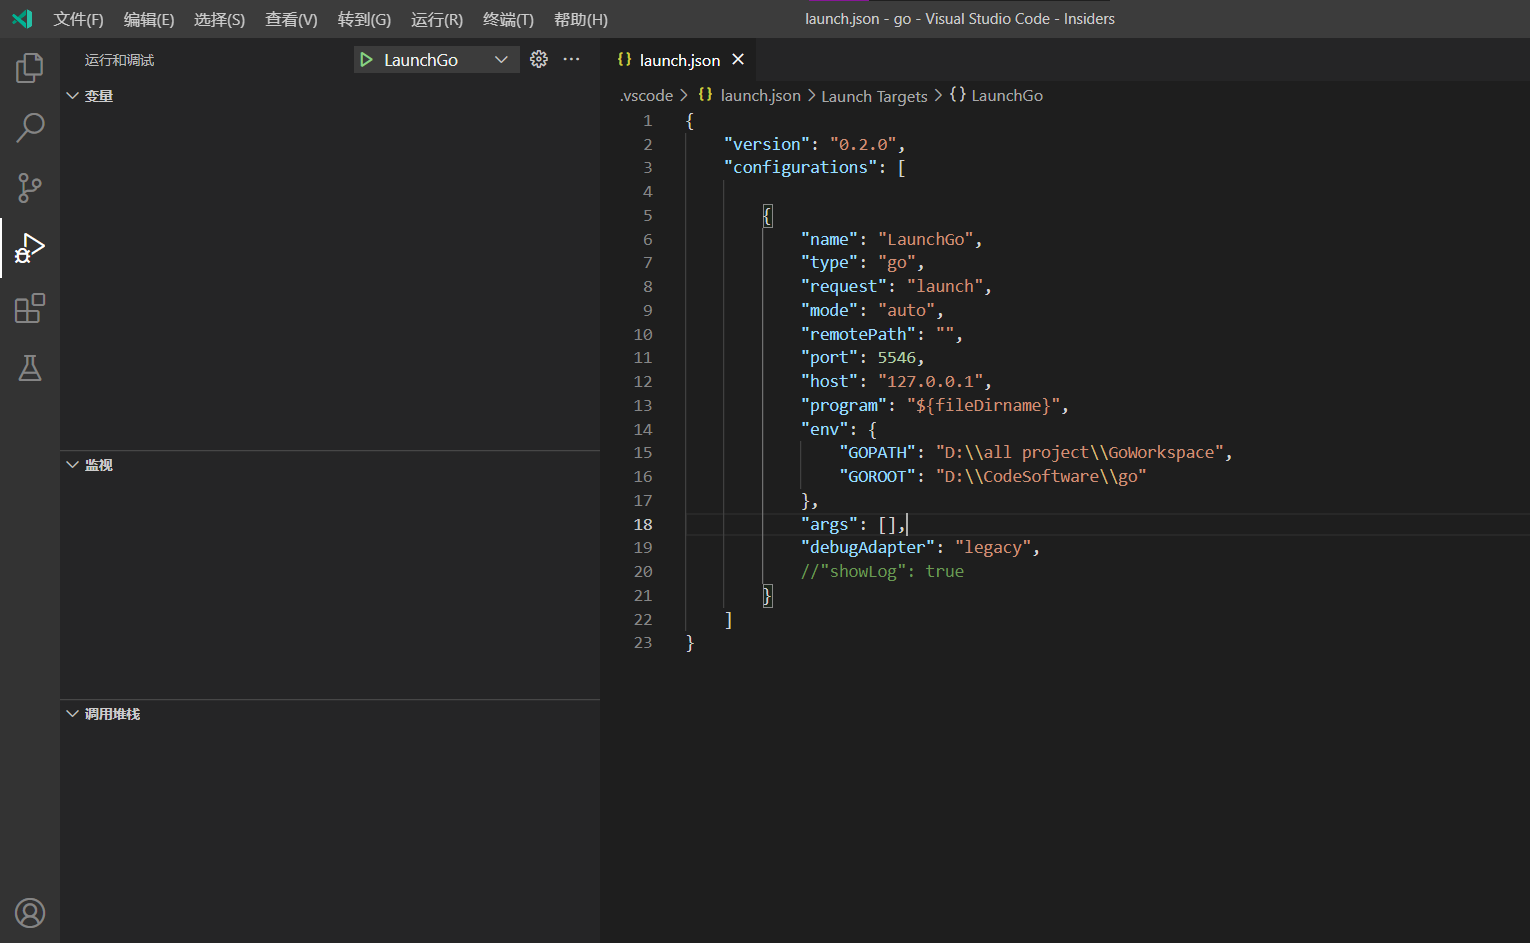This screenshot has height=943, width=1530.
Task: Click the GOROOT value string
Action: tap(1041, 476)
